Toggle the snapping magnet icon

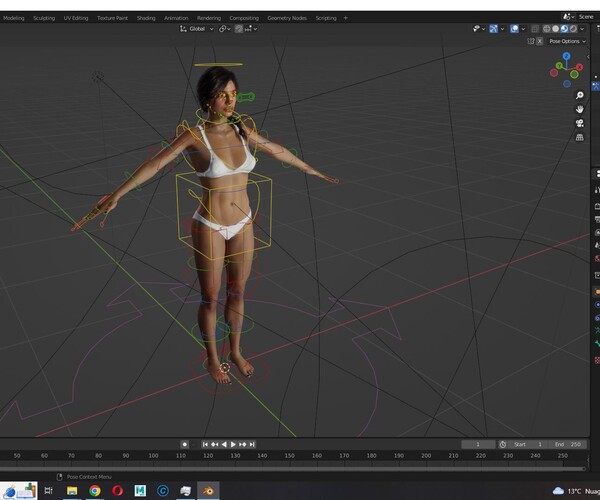coord(238,29)
